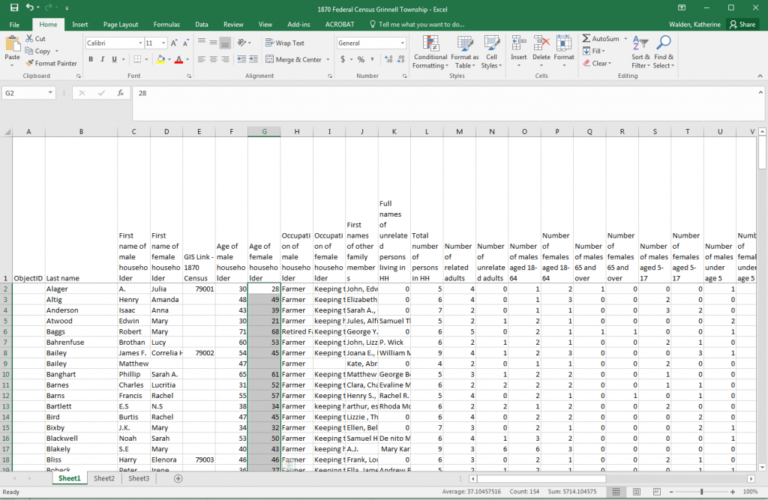Click Merge & Center button
This screenshot has width=768, height=500.
(x=294, y=60)
